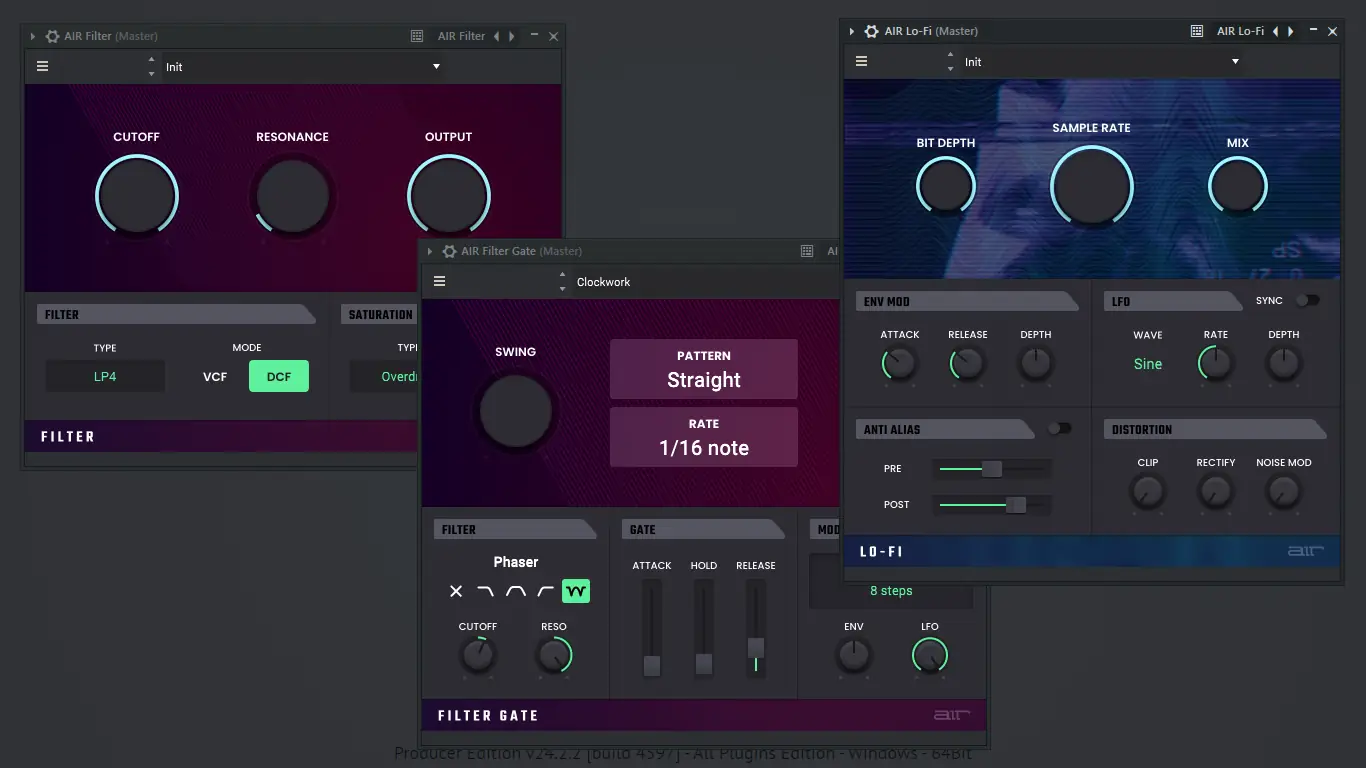Click the RESO knob in Filter Gate
Image resolution: width=1366 pixels, height=768 pixels.
click(x=554, y=656)
